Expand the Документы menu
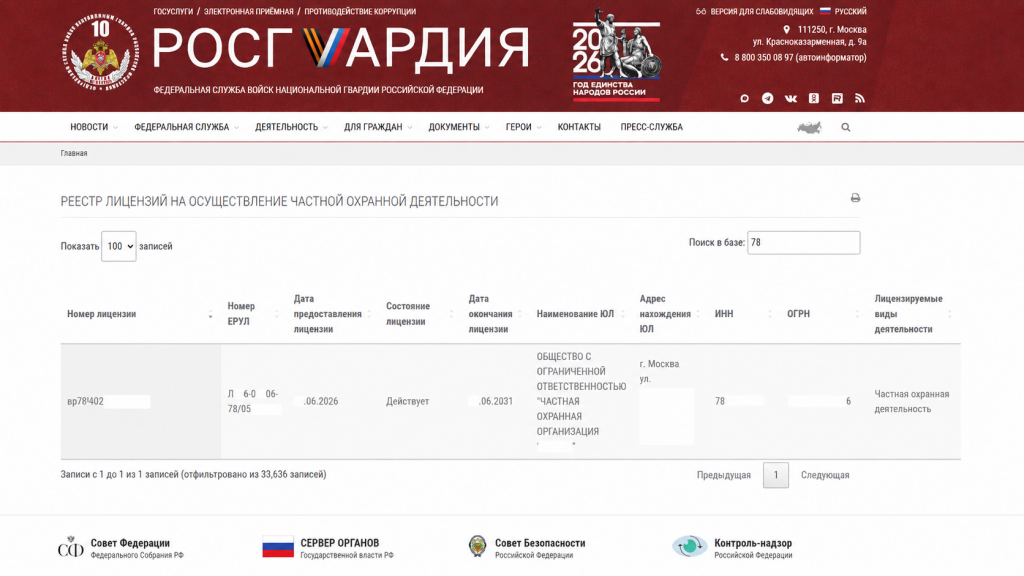Viewport: 1024px width, 576px height. click(458, 127)
